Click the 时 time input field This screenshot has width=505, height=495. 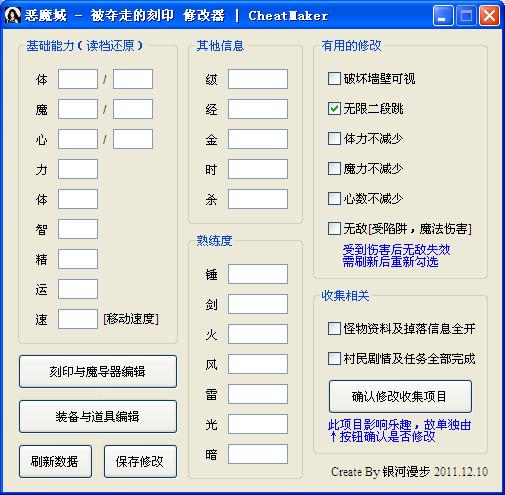coord(258,169)
